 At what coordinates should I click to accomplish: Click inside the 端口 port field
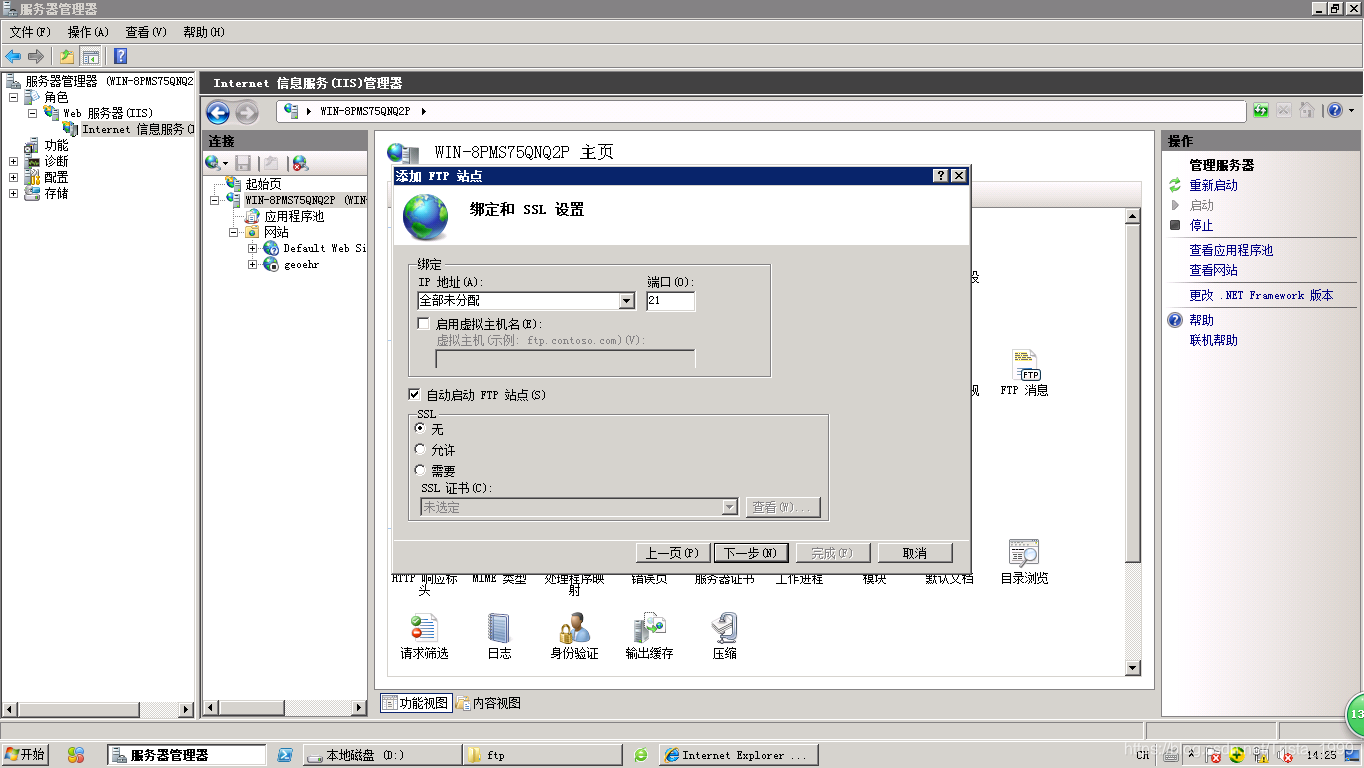pyautogui.click(x=670, y=300)
